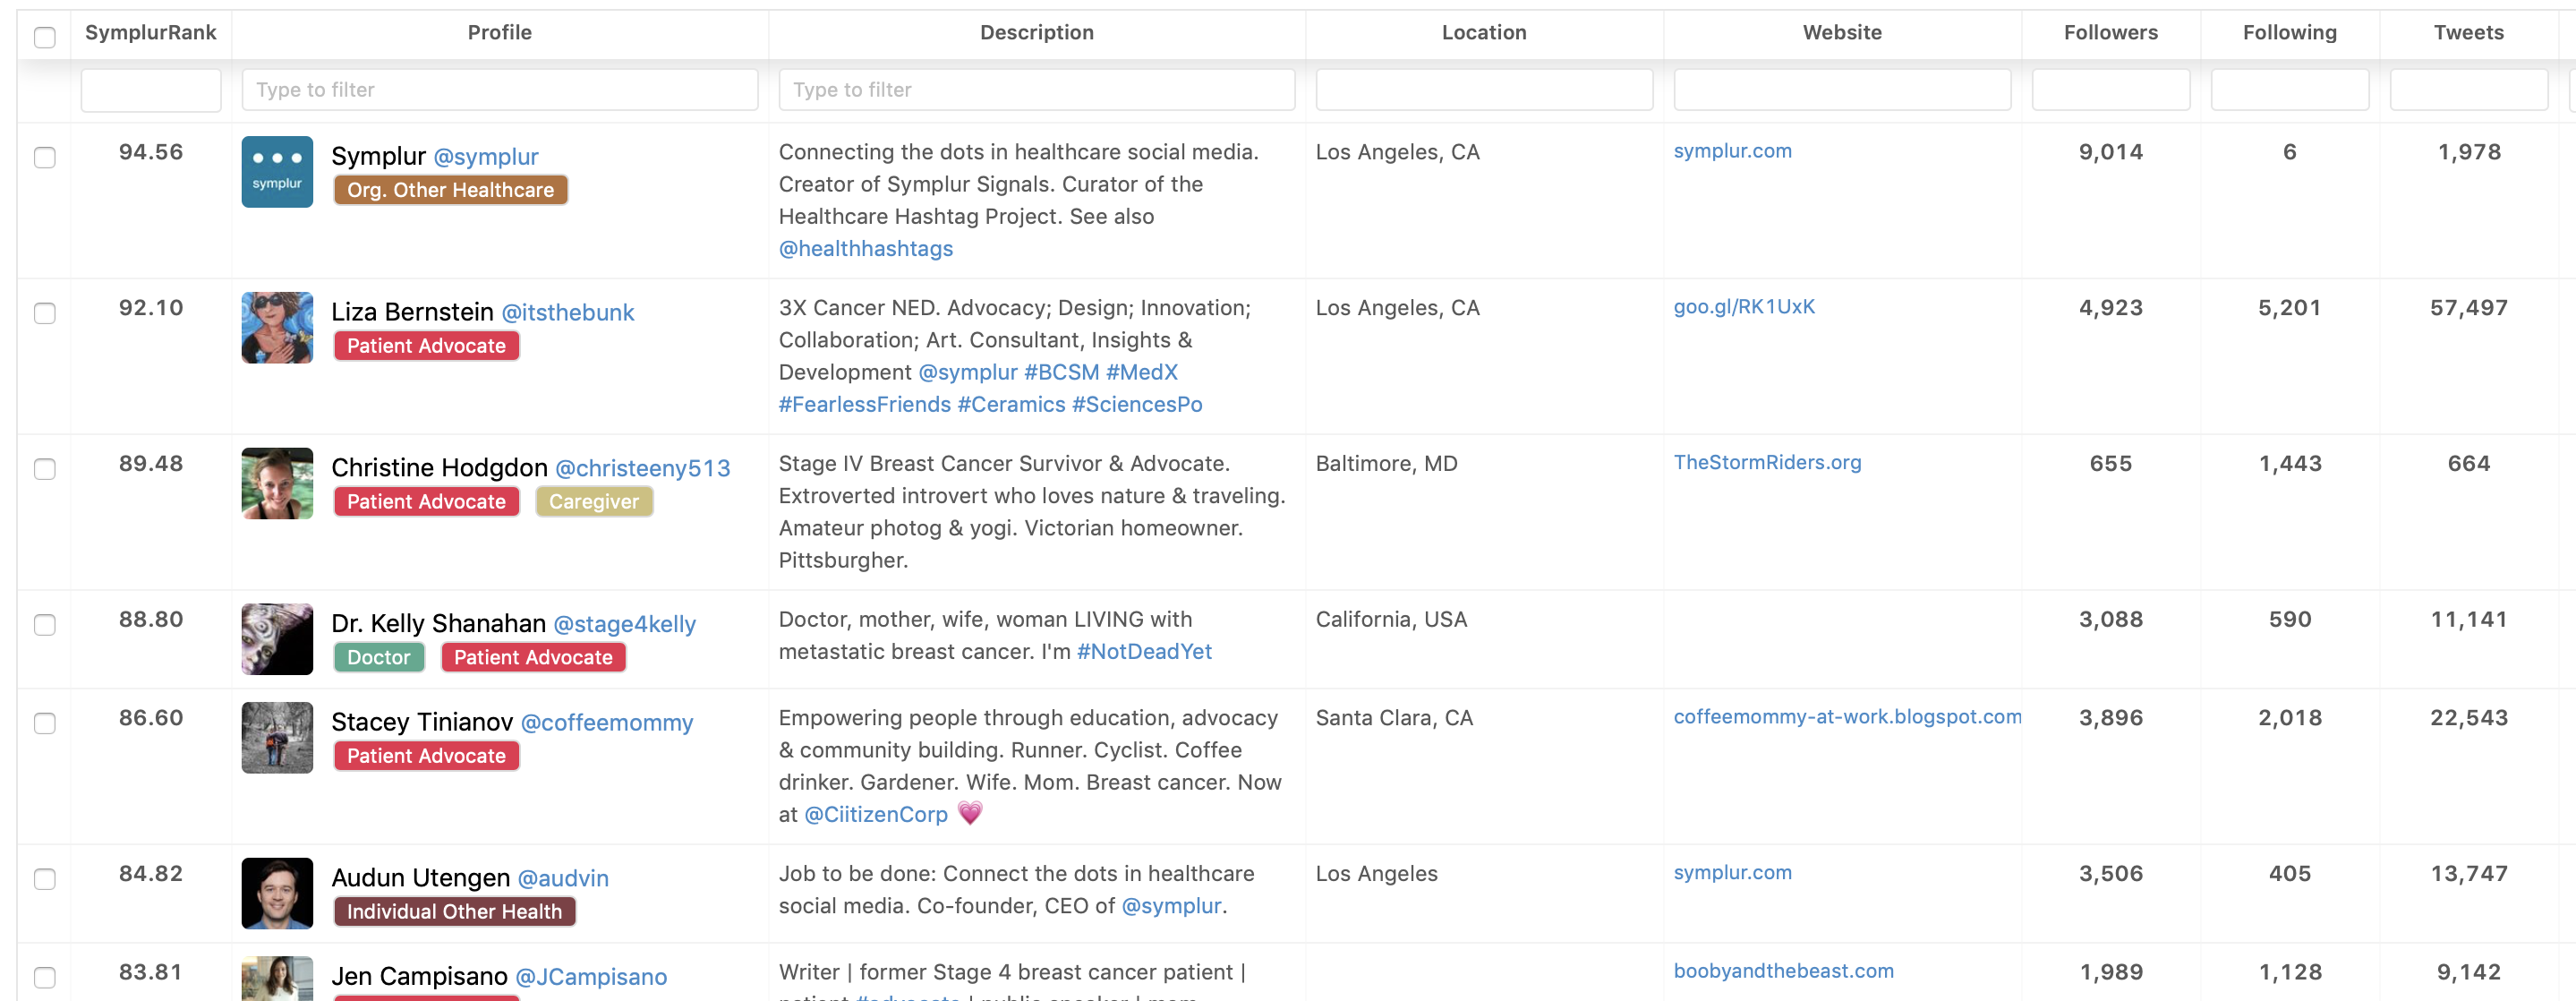Open the boobyandthebeast.com website link

click(x=1784, y=971)
